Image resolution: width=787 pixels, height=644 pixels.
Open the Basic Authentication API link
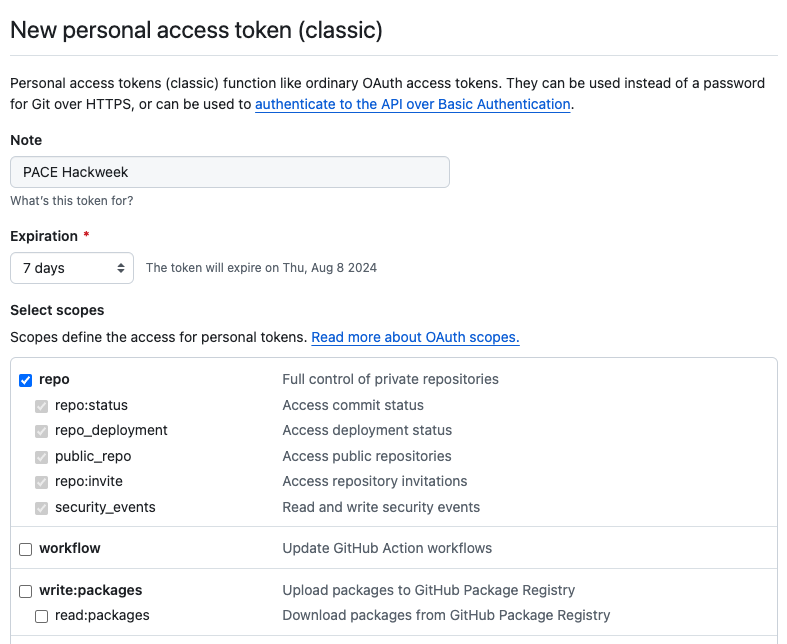coord(412,104)
